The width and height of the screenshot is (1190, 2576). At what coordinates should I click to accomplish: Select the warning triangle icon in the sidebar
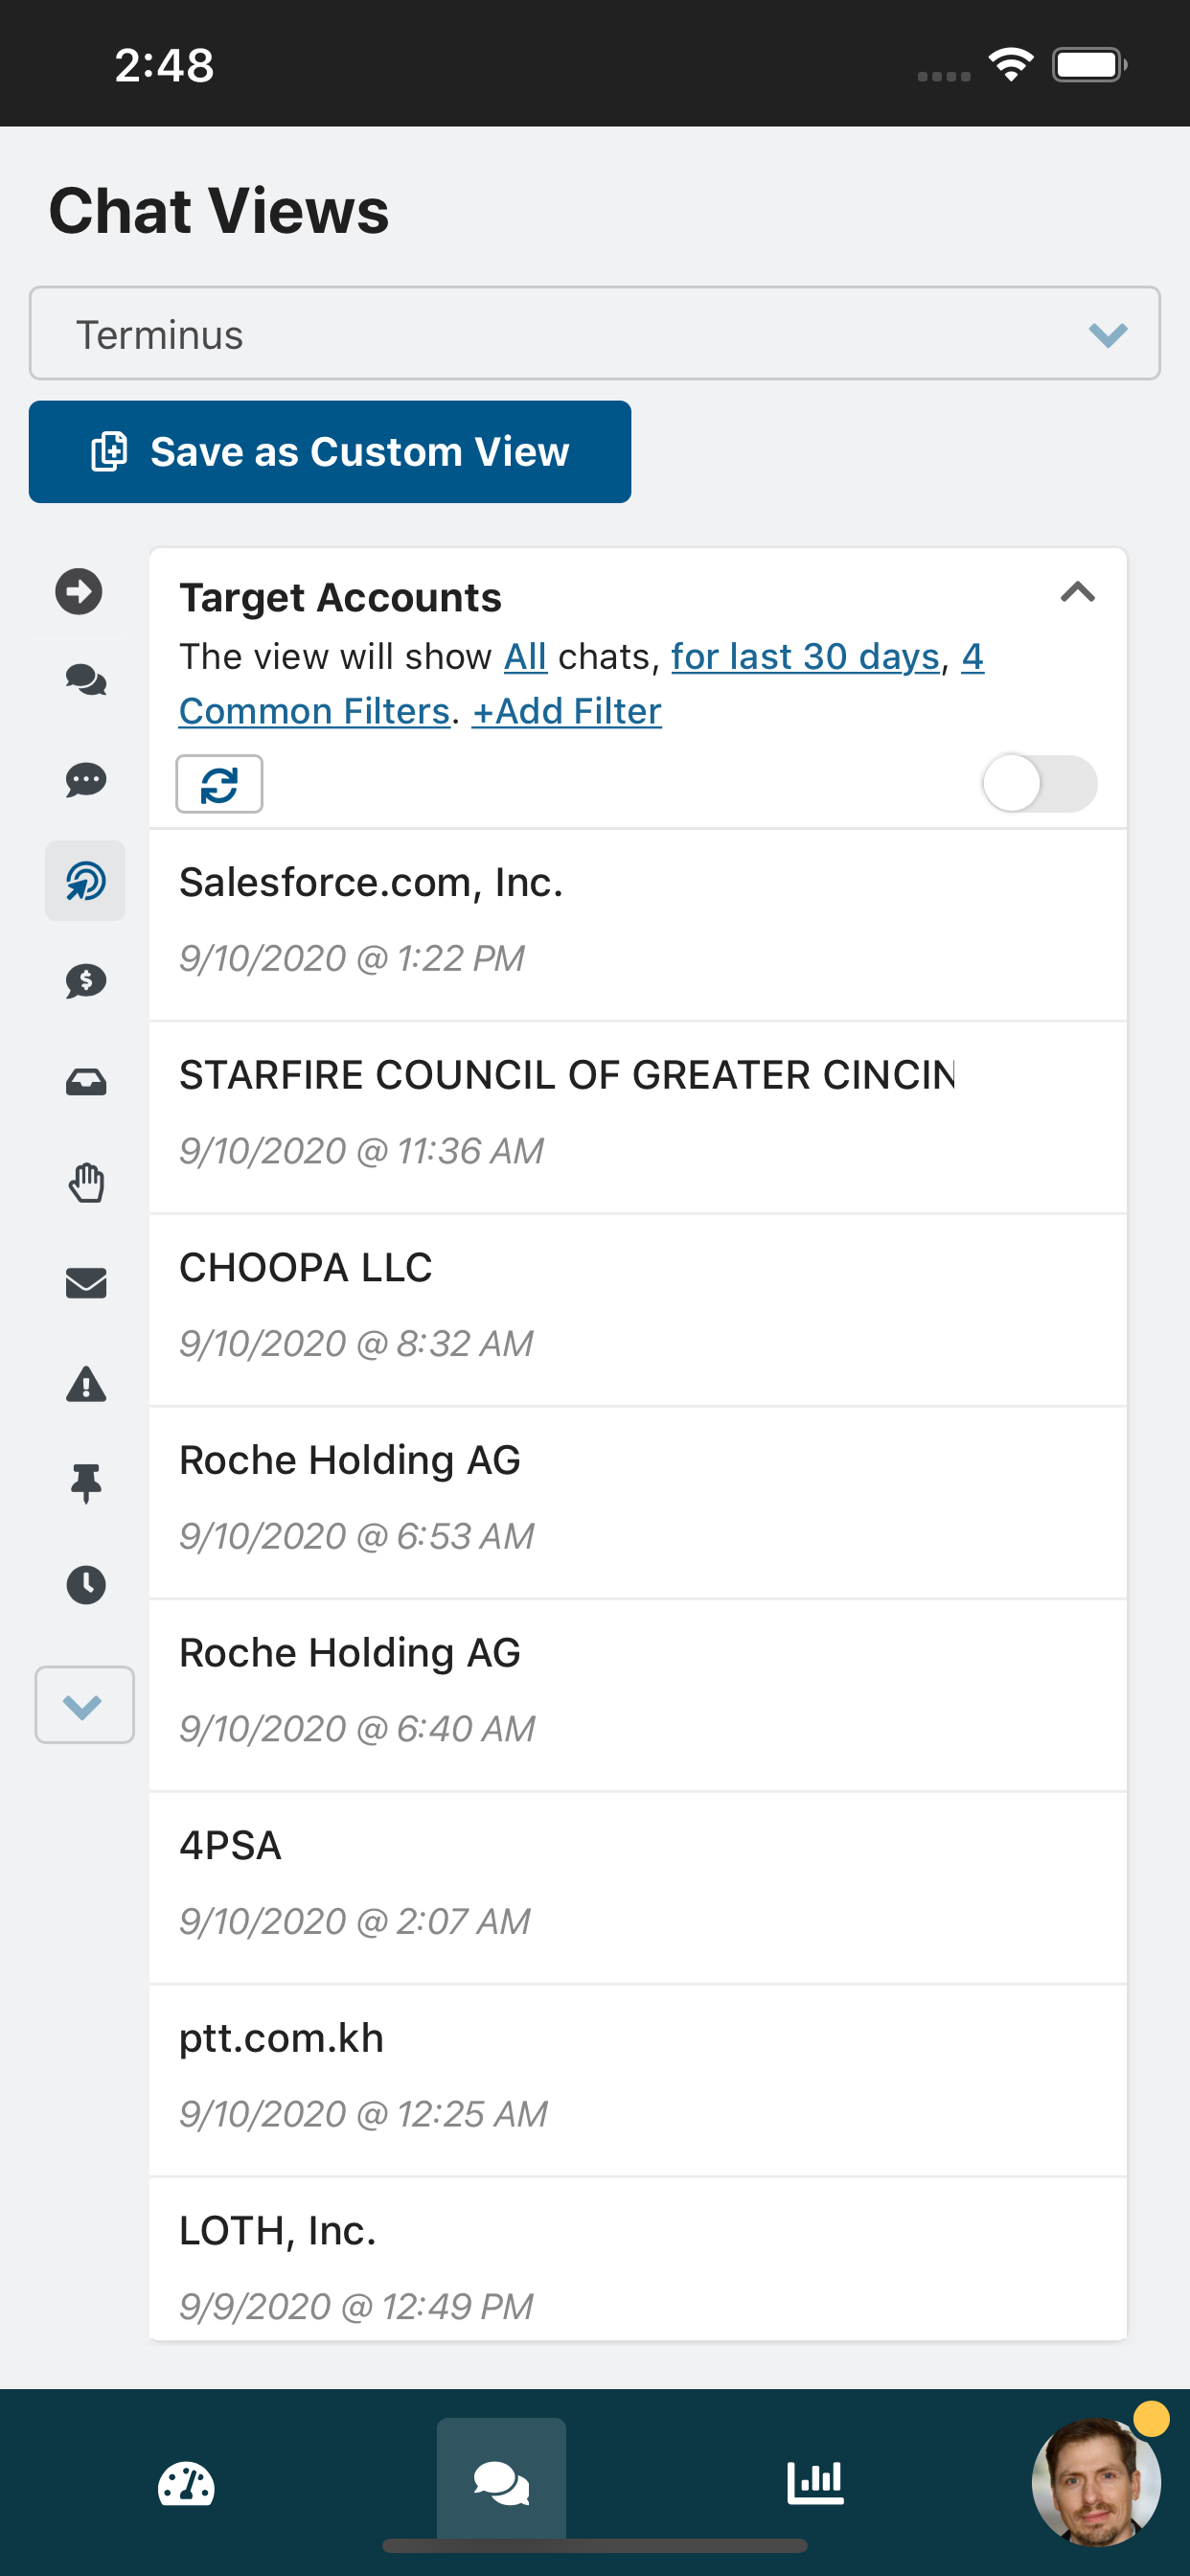click(x=86, y=1384)
